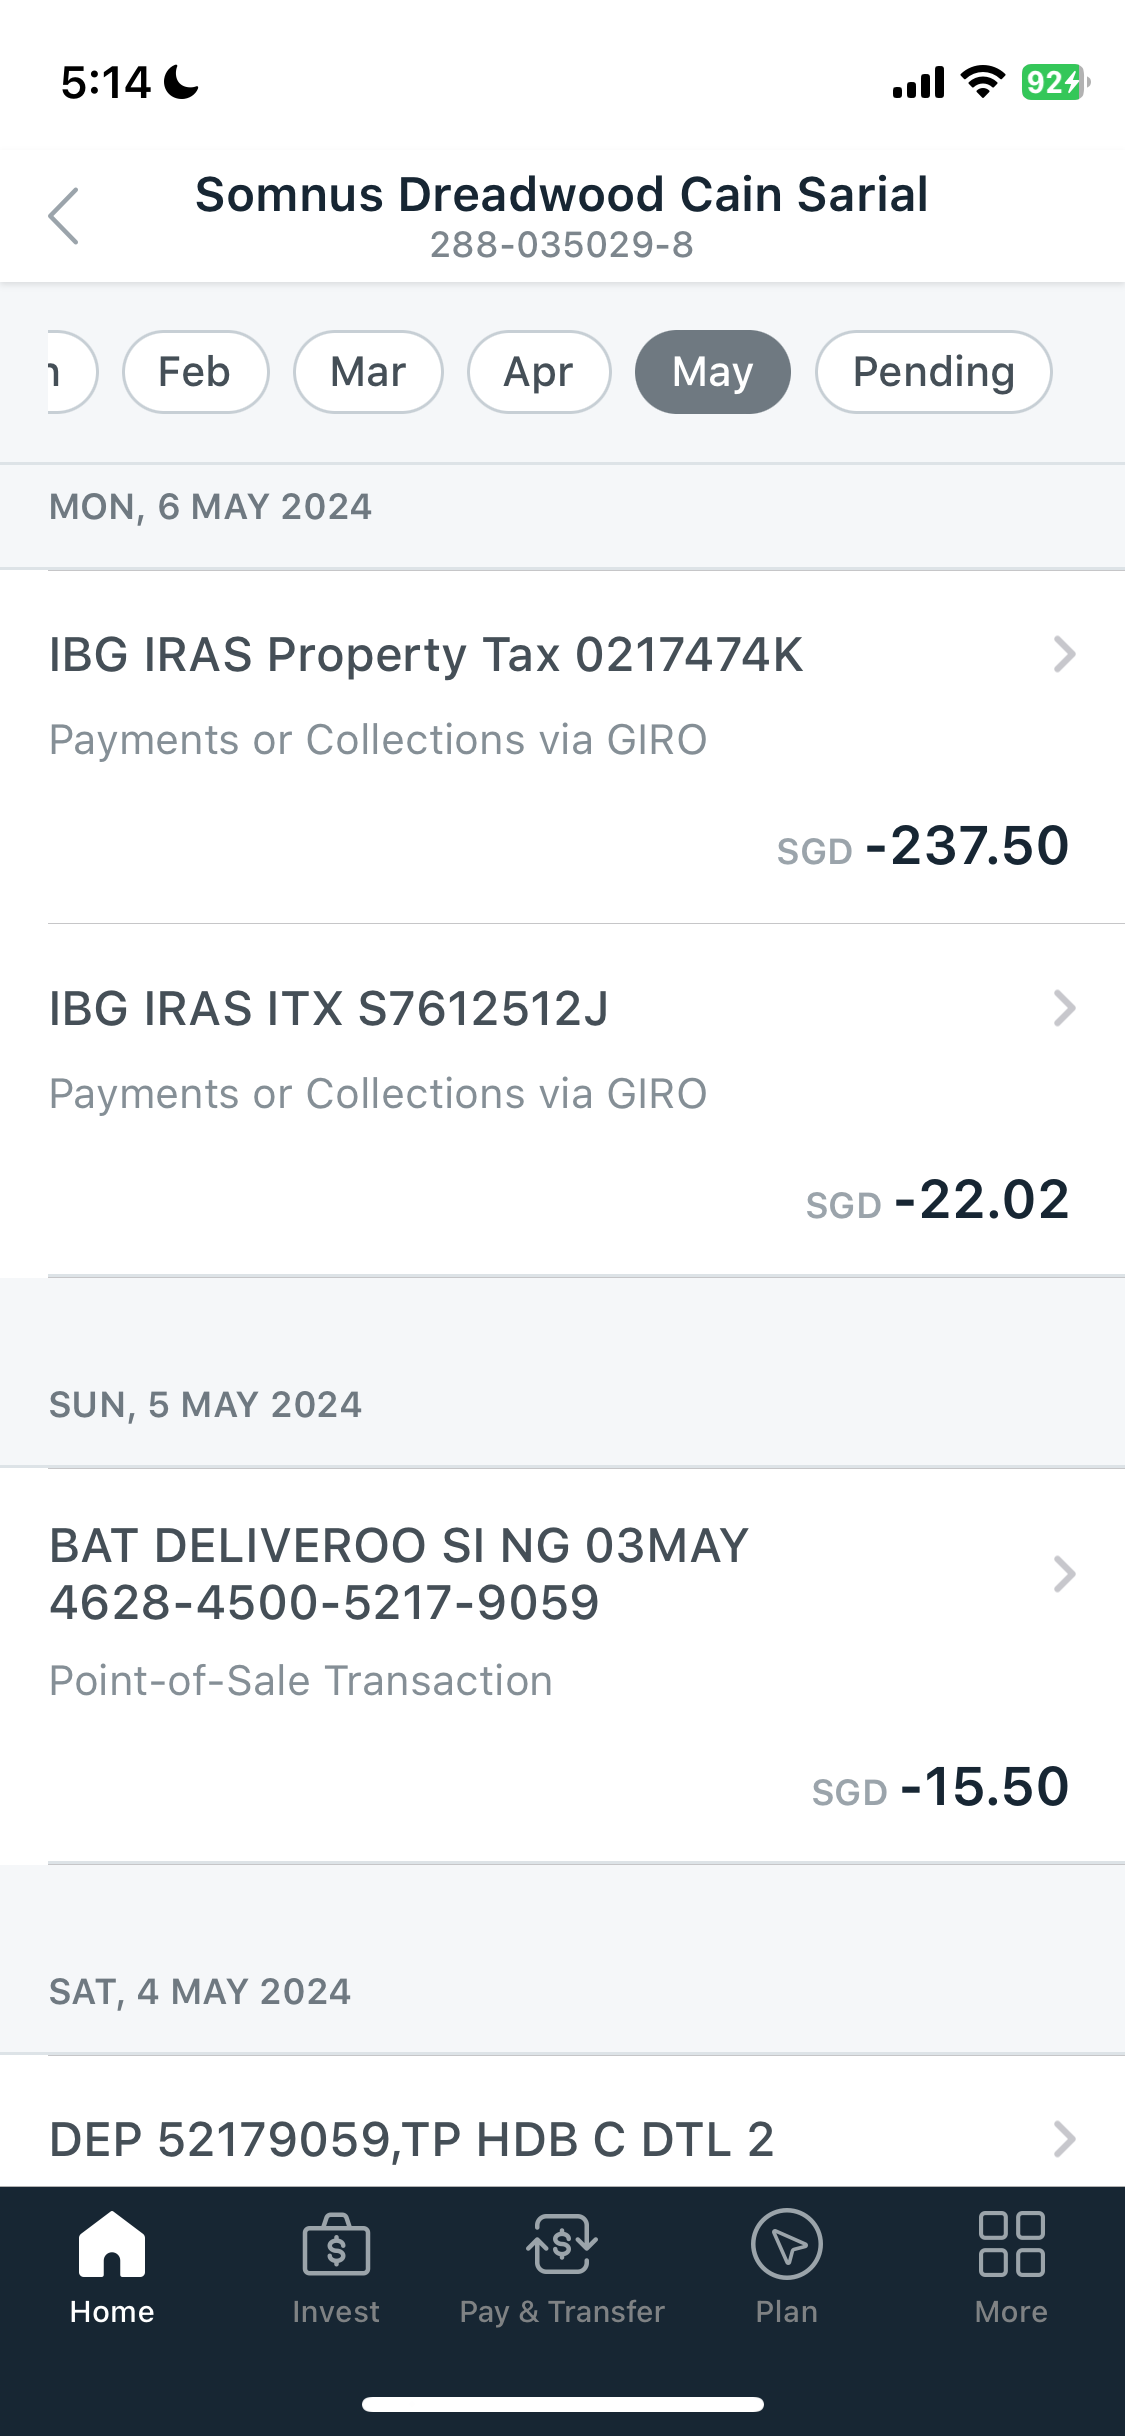Open Pay & Transfer icon
This screenshot has height=2436, width=1125.
point(562,2244)
